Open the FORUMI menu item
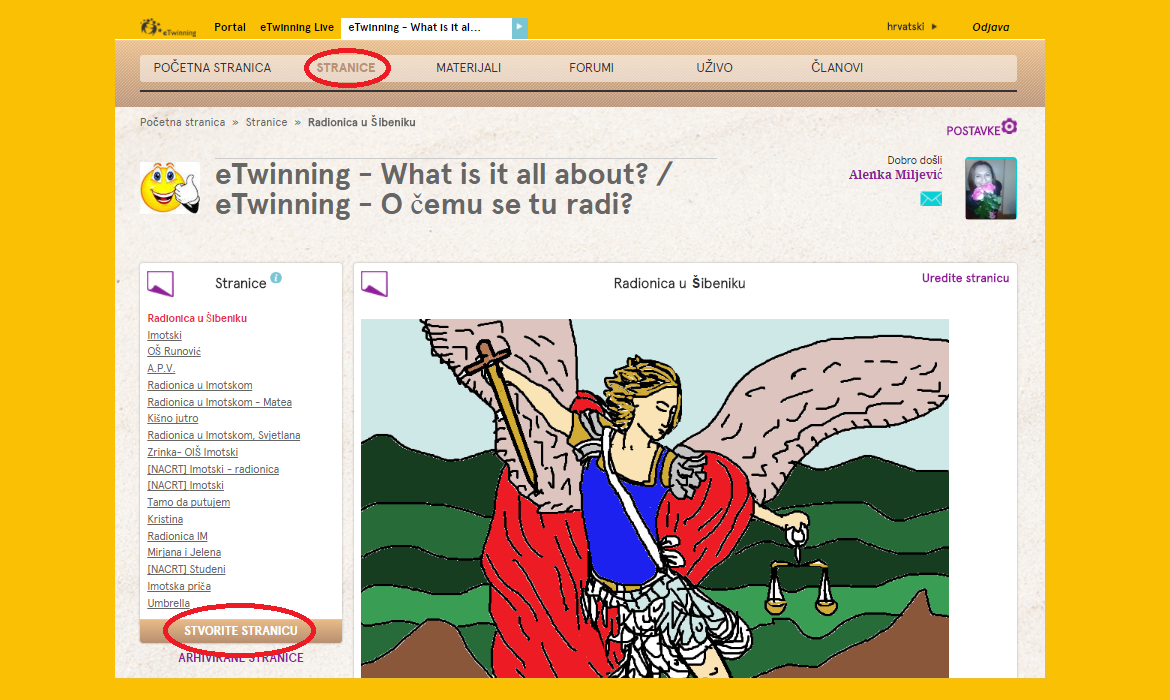Screen dimensions: 1170x700 pyautogui.click(x=591, y=67)
